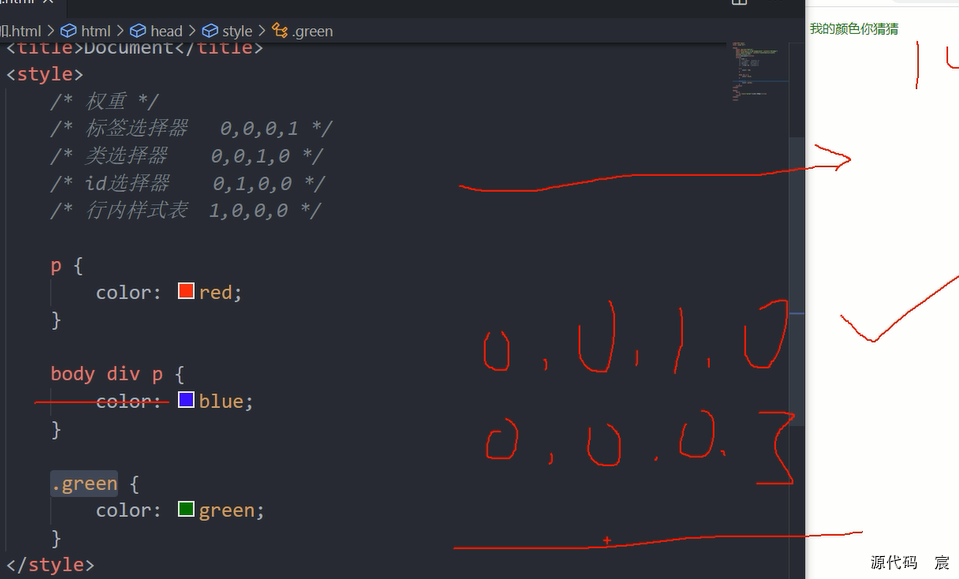
Task: Click browser text '我的颜色你猜猜'
Action: (x=854, y=29)
